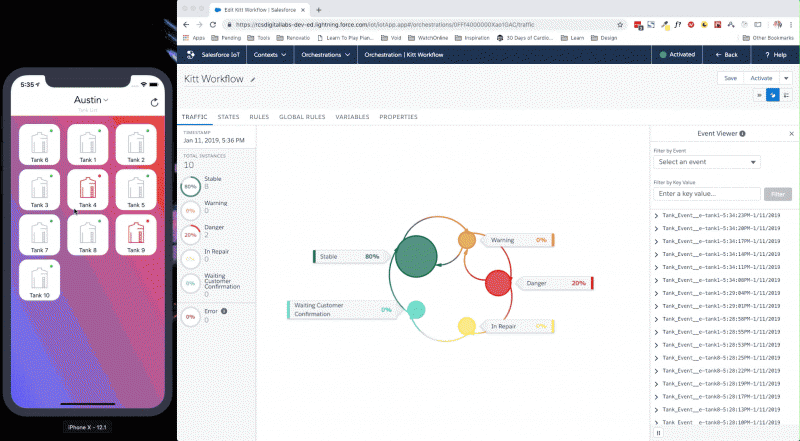This screenshot has height=441, width=800.
Task: Open Tank 2 tile in phone app
Action: point(136,145)
